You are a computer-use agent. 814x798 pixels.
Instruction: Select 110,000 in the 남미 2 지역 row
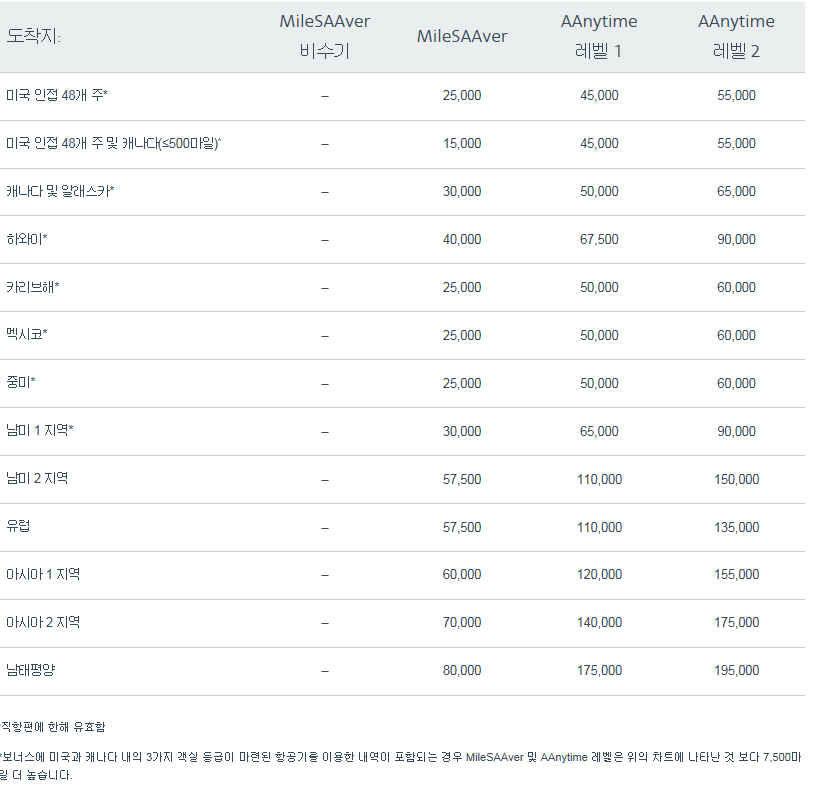point(599,479)
